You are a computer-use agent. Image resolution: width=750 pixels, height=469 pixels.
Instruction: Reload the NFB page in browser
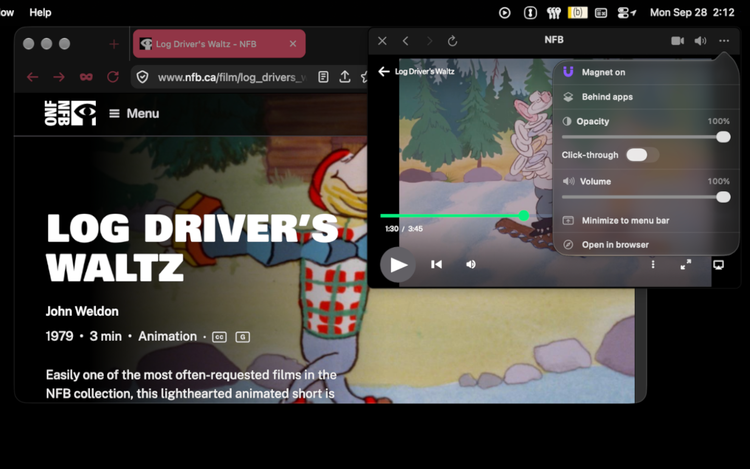pos(113,77)
